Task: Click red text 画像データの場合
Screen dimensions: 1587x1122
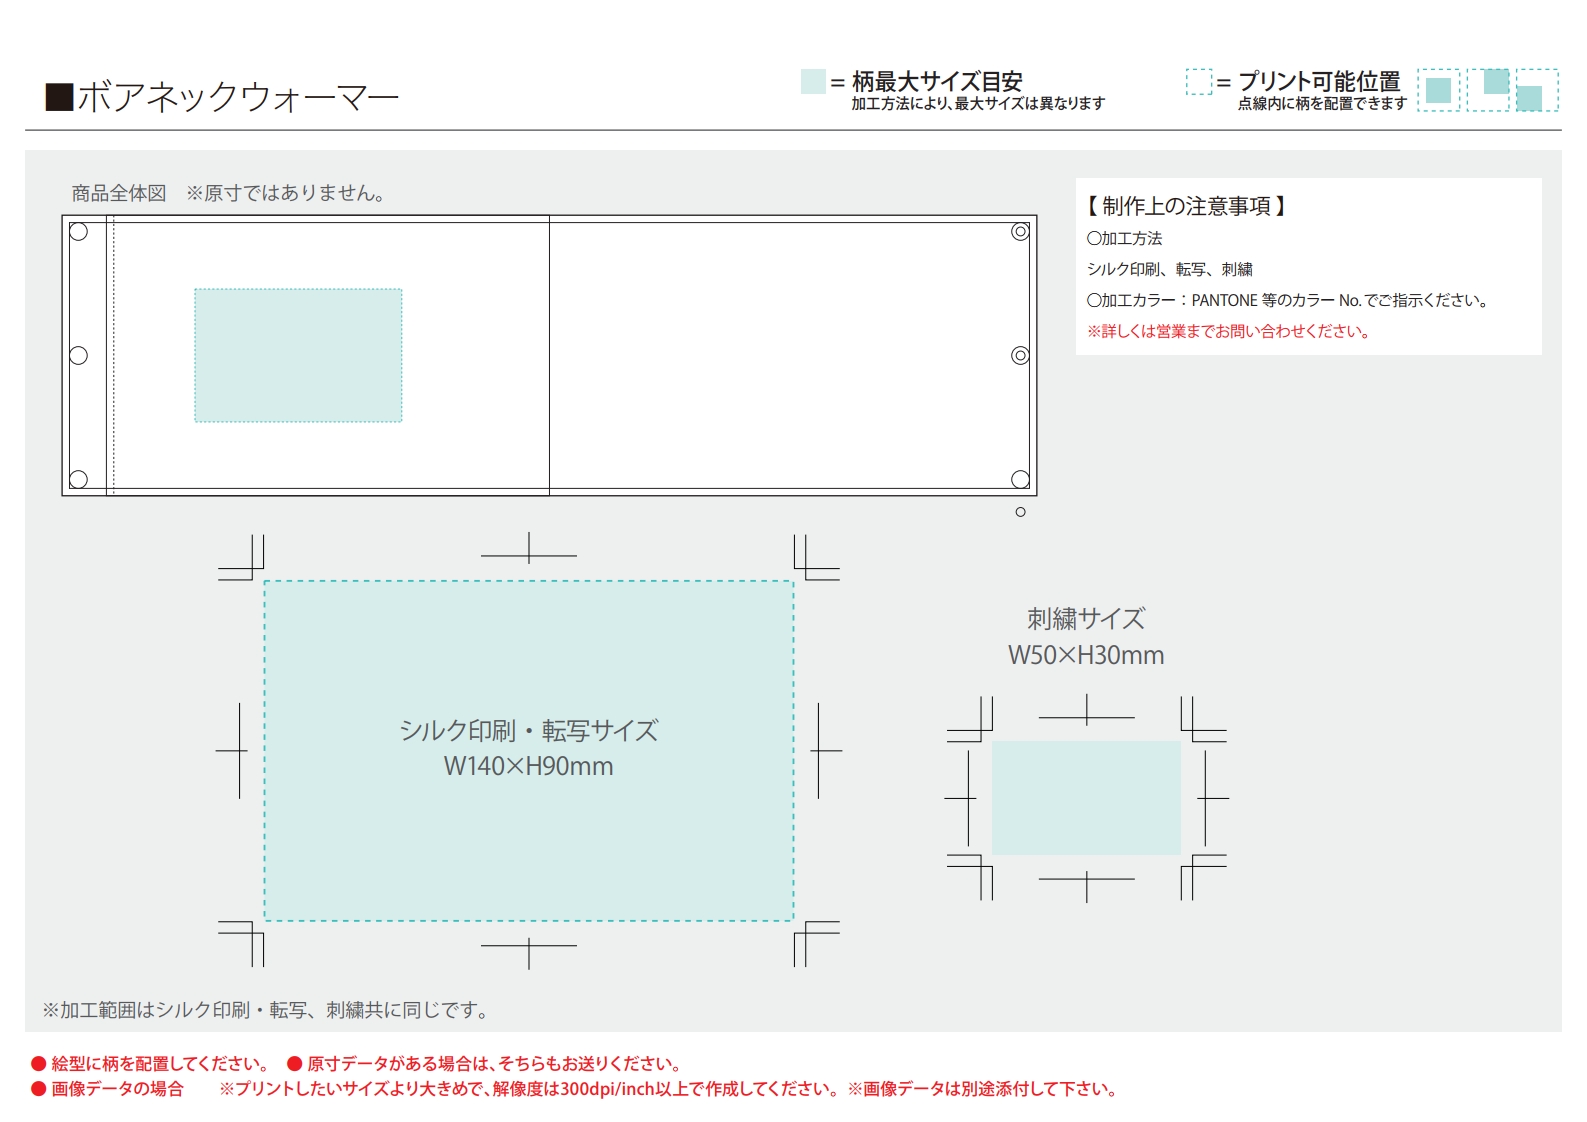Action: (x=118, y=1089)
